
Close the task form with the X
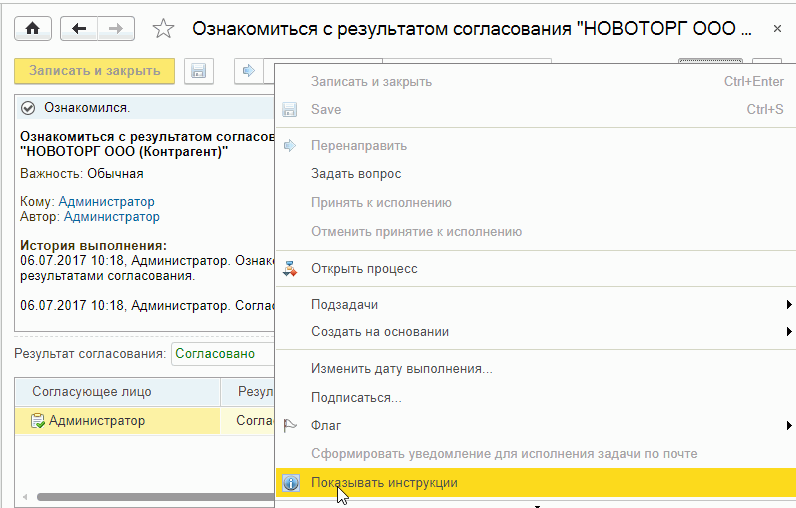click(x=777, y=29)
